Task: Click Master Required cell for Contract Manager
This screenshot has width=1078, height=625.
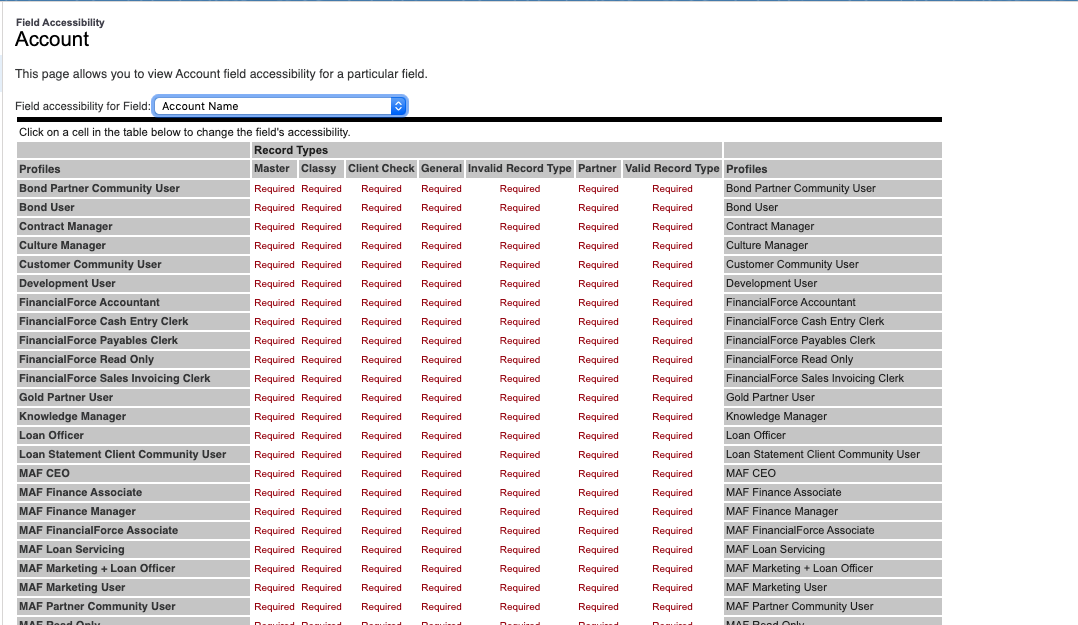Action: click(x=274, y=227)
